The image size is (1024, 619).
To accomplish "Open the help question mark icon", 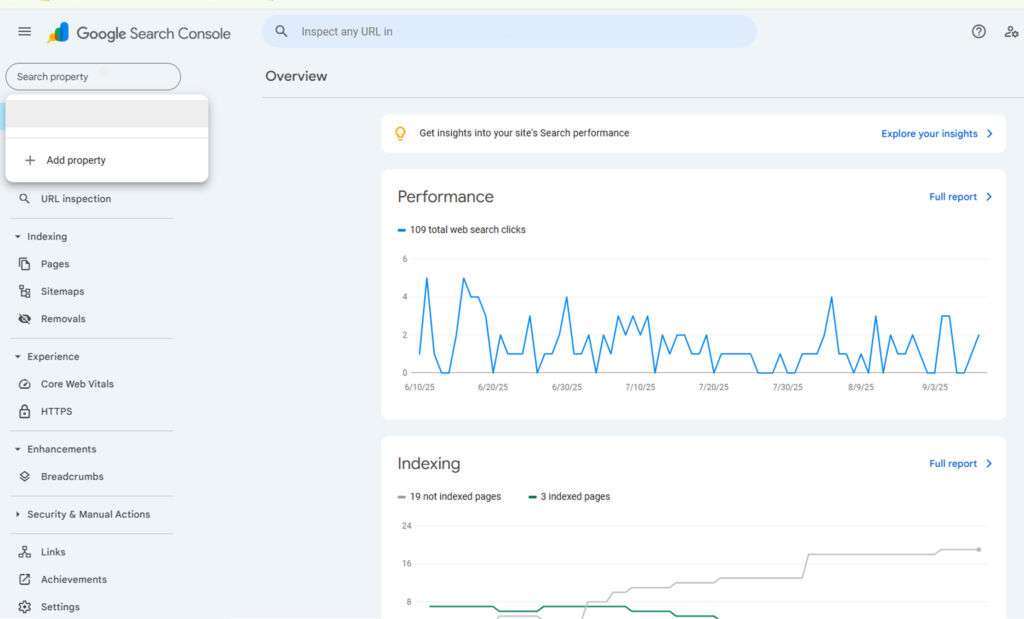I will click(978, 31).
